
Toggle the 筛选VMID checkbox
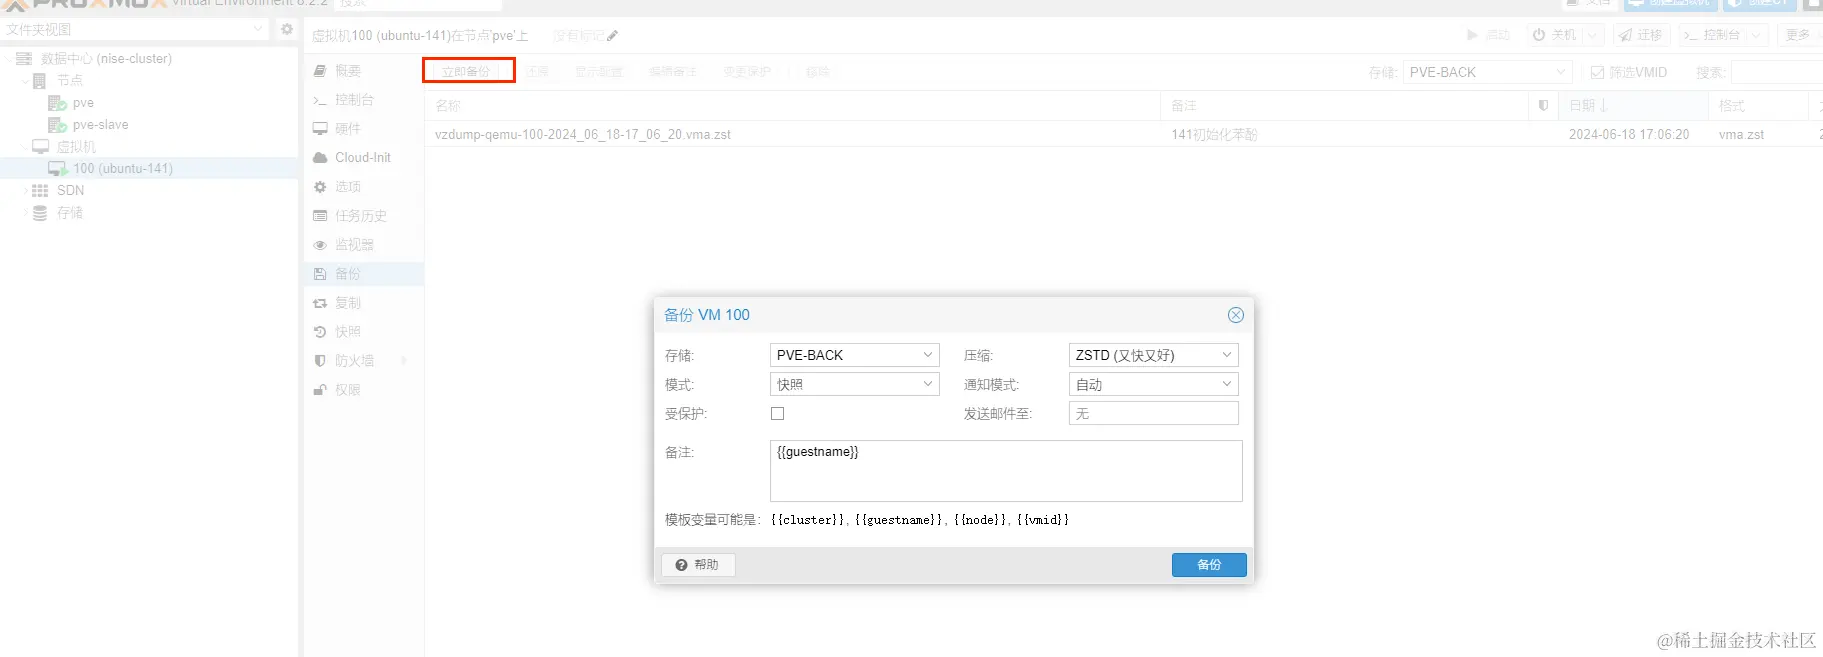click(x=1597, y=73)
